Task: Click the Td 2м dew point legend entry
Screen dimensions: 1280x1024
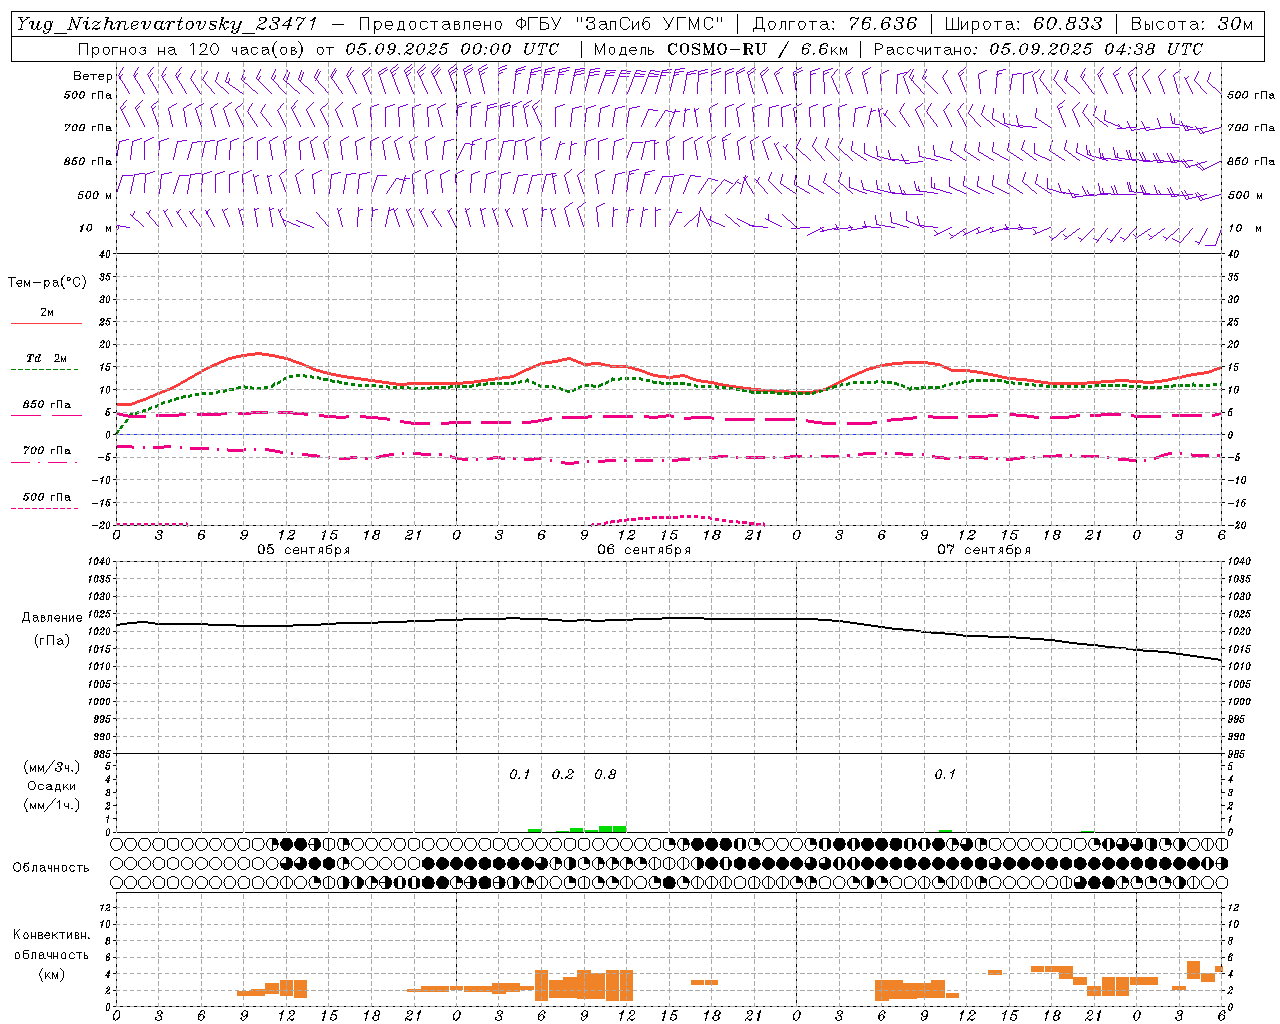Action: (46, 361)
